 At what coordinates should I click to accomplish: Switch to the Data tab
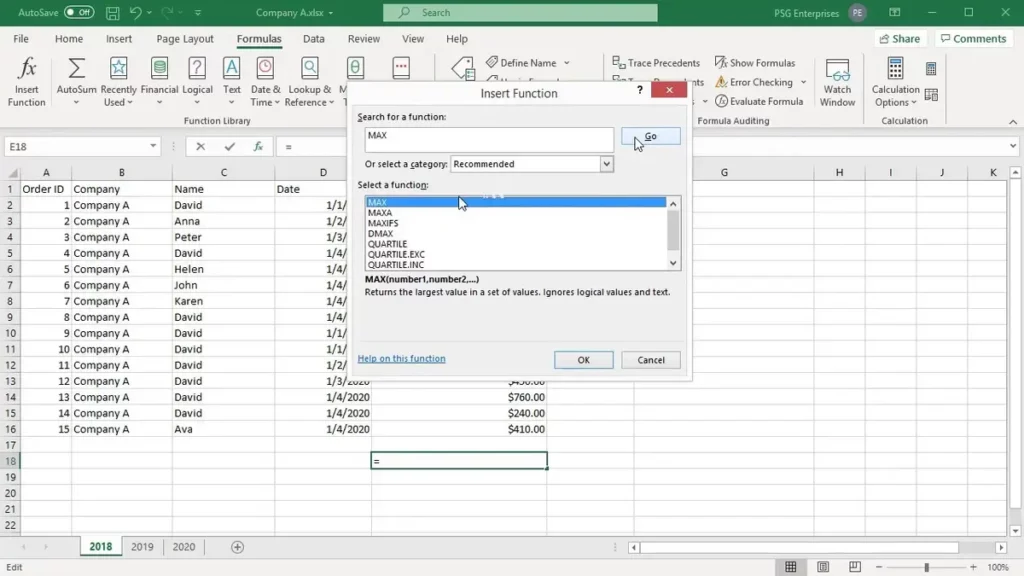pyautogui.click(x=313, y=39)
